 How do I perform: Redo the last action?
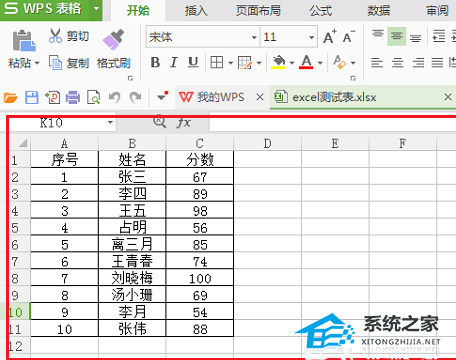pyautogui.click(x=135, y=98)
